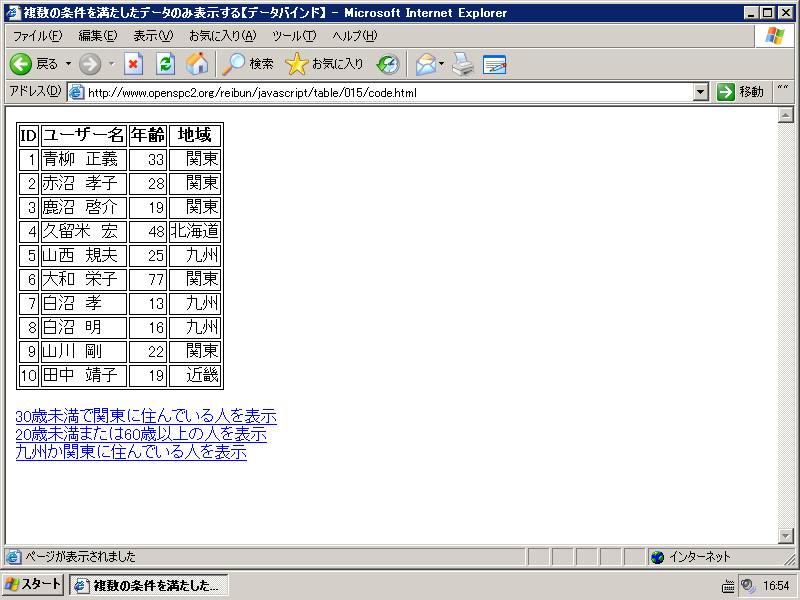Refresh the page with the Refresh icon
800x600 pixels.
pos(165,64)
